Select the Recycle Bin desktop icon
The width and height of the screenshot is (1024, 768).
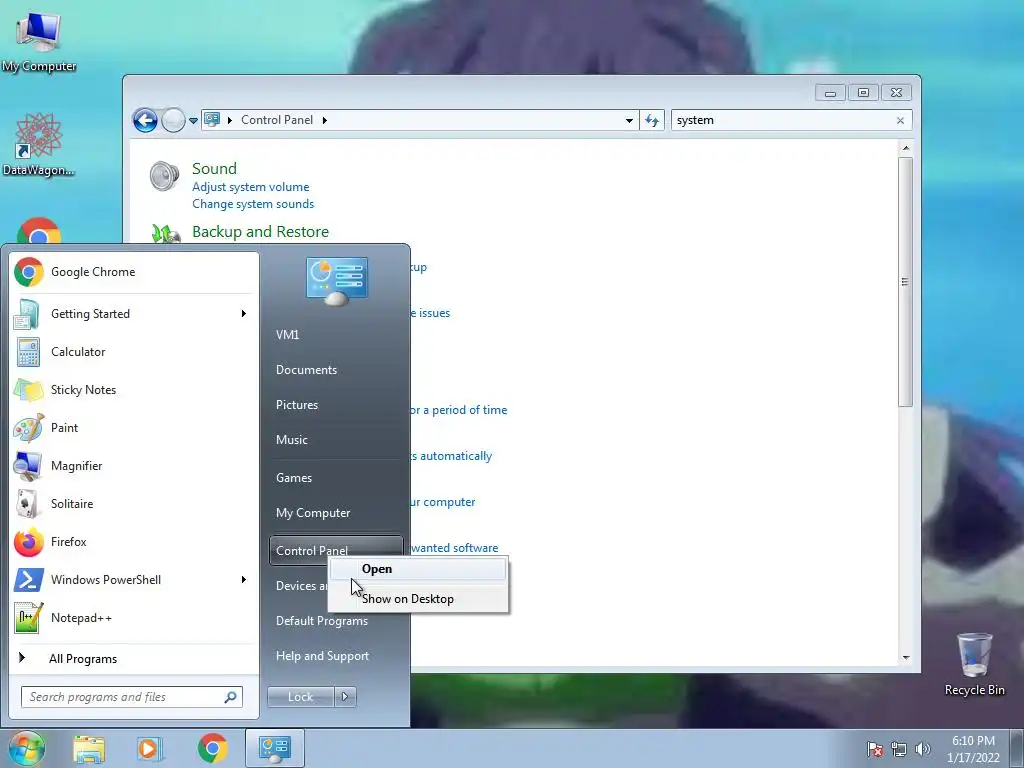[x=974, y=664]
